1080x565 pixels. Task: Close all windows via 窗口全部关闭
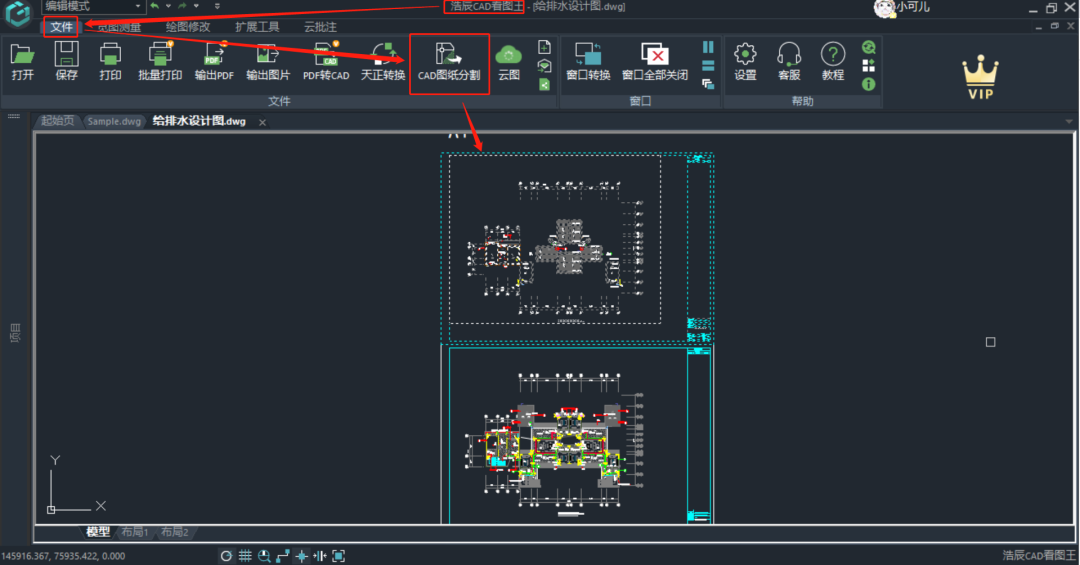(655, 61)
